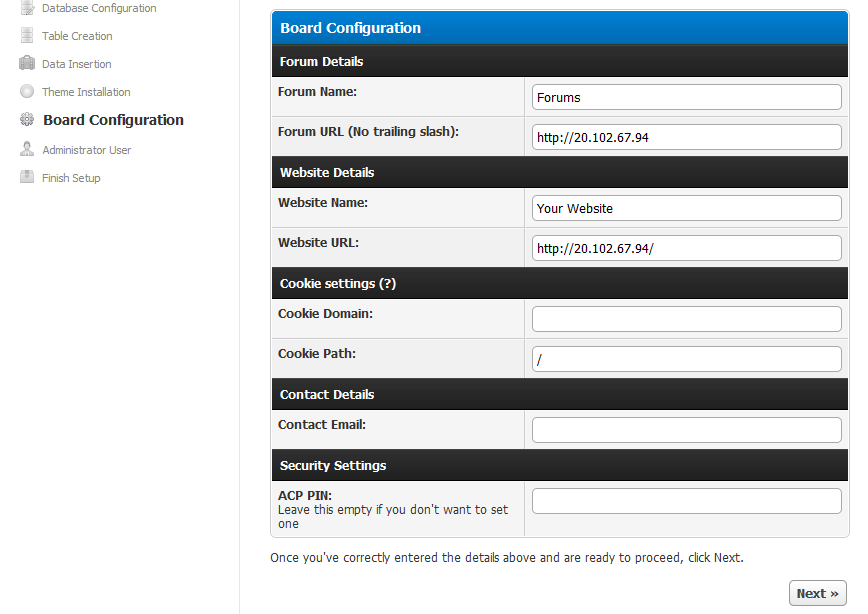Image resolution: width=868 pixels, height=614 pixels.
Task: Click the Finish Setup step icon
Action: pos(27,178)
